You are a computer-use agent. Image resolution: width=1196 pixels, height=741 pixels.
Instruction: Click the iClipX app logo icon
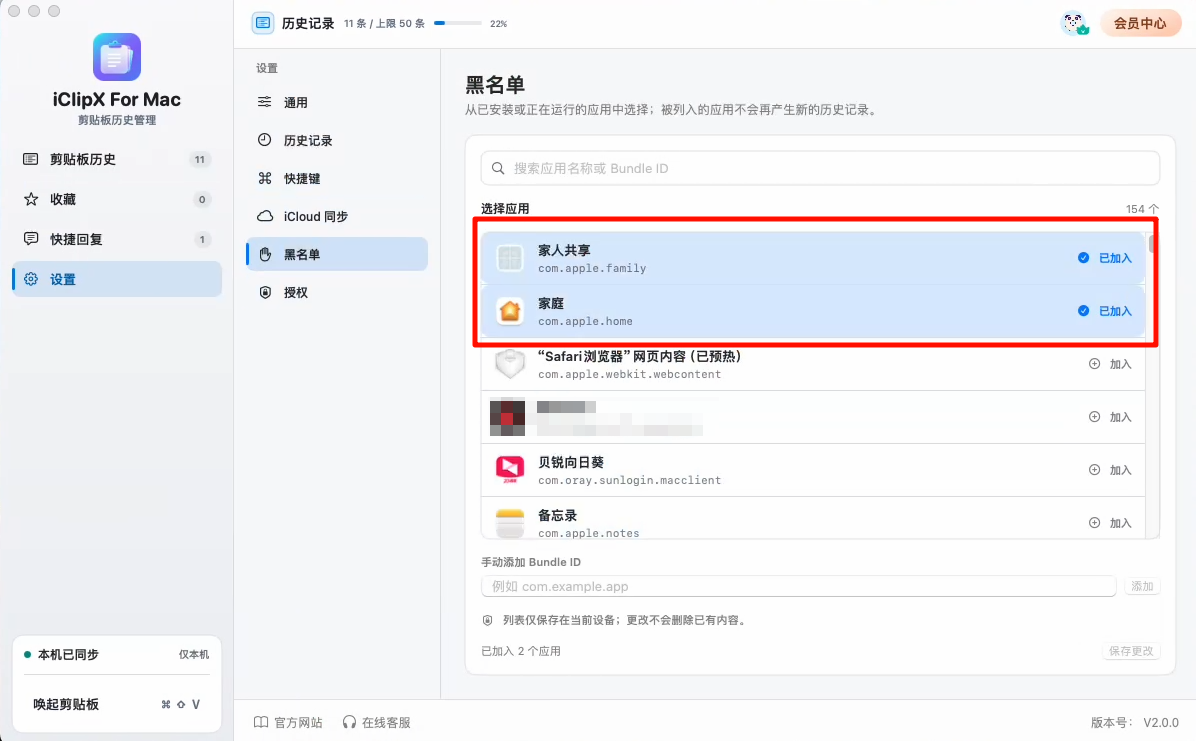117,57
